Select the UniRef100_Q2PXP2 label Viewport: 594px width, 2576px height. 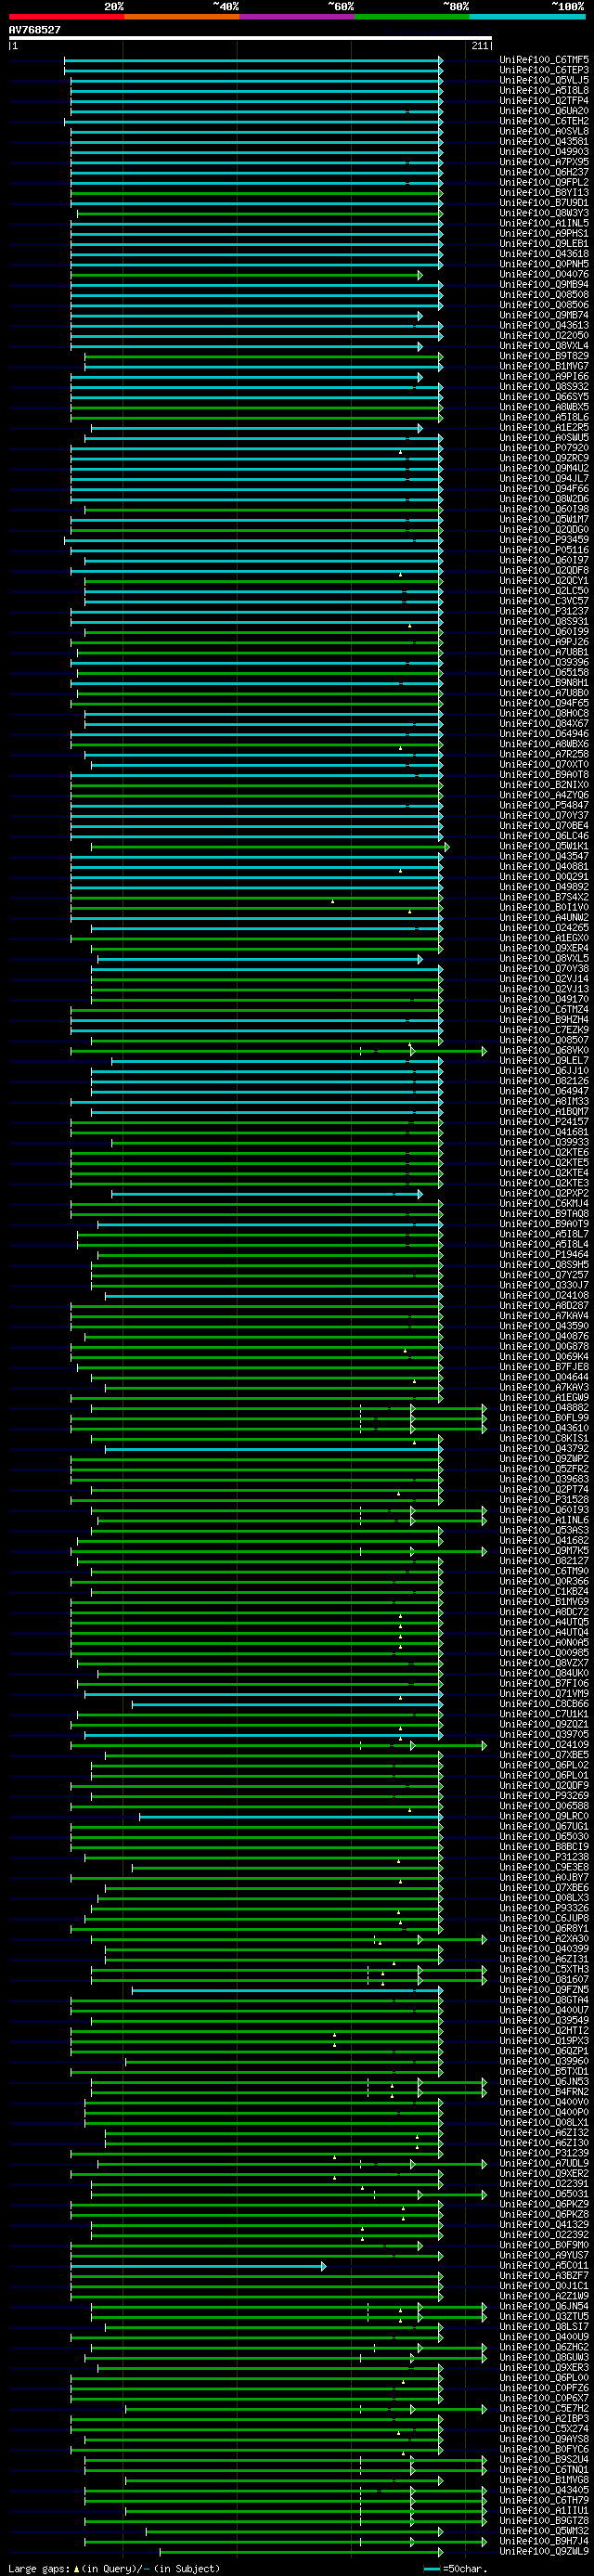[544, 1193]
